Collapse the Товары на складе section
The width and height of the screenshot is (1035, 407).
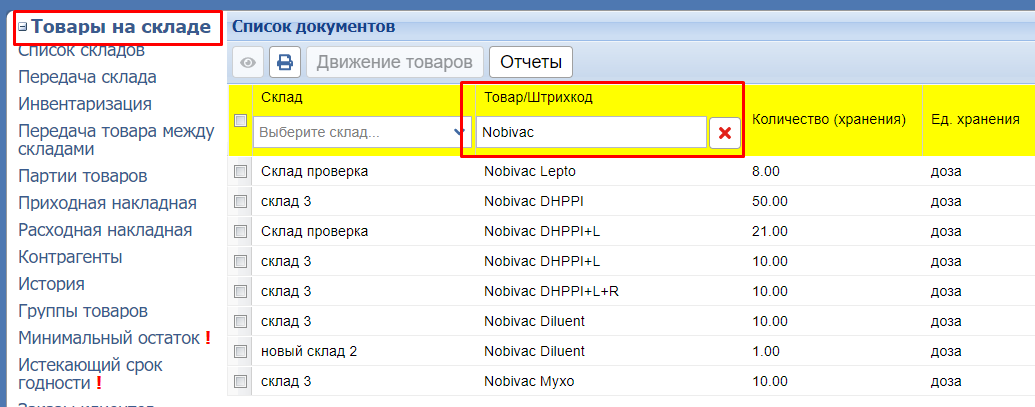click(x=23, y=27)
